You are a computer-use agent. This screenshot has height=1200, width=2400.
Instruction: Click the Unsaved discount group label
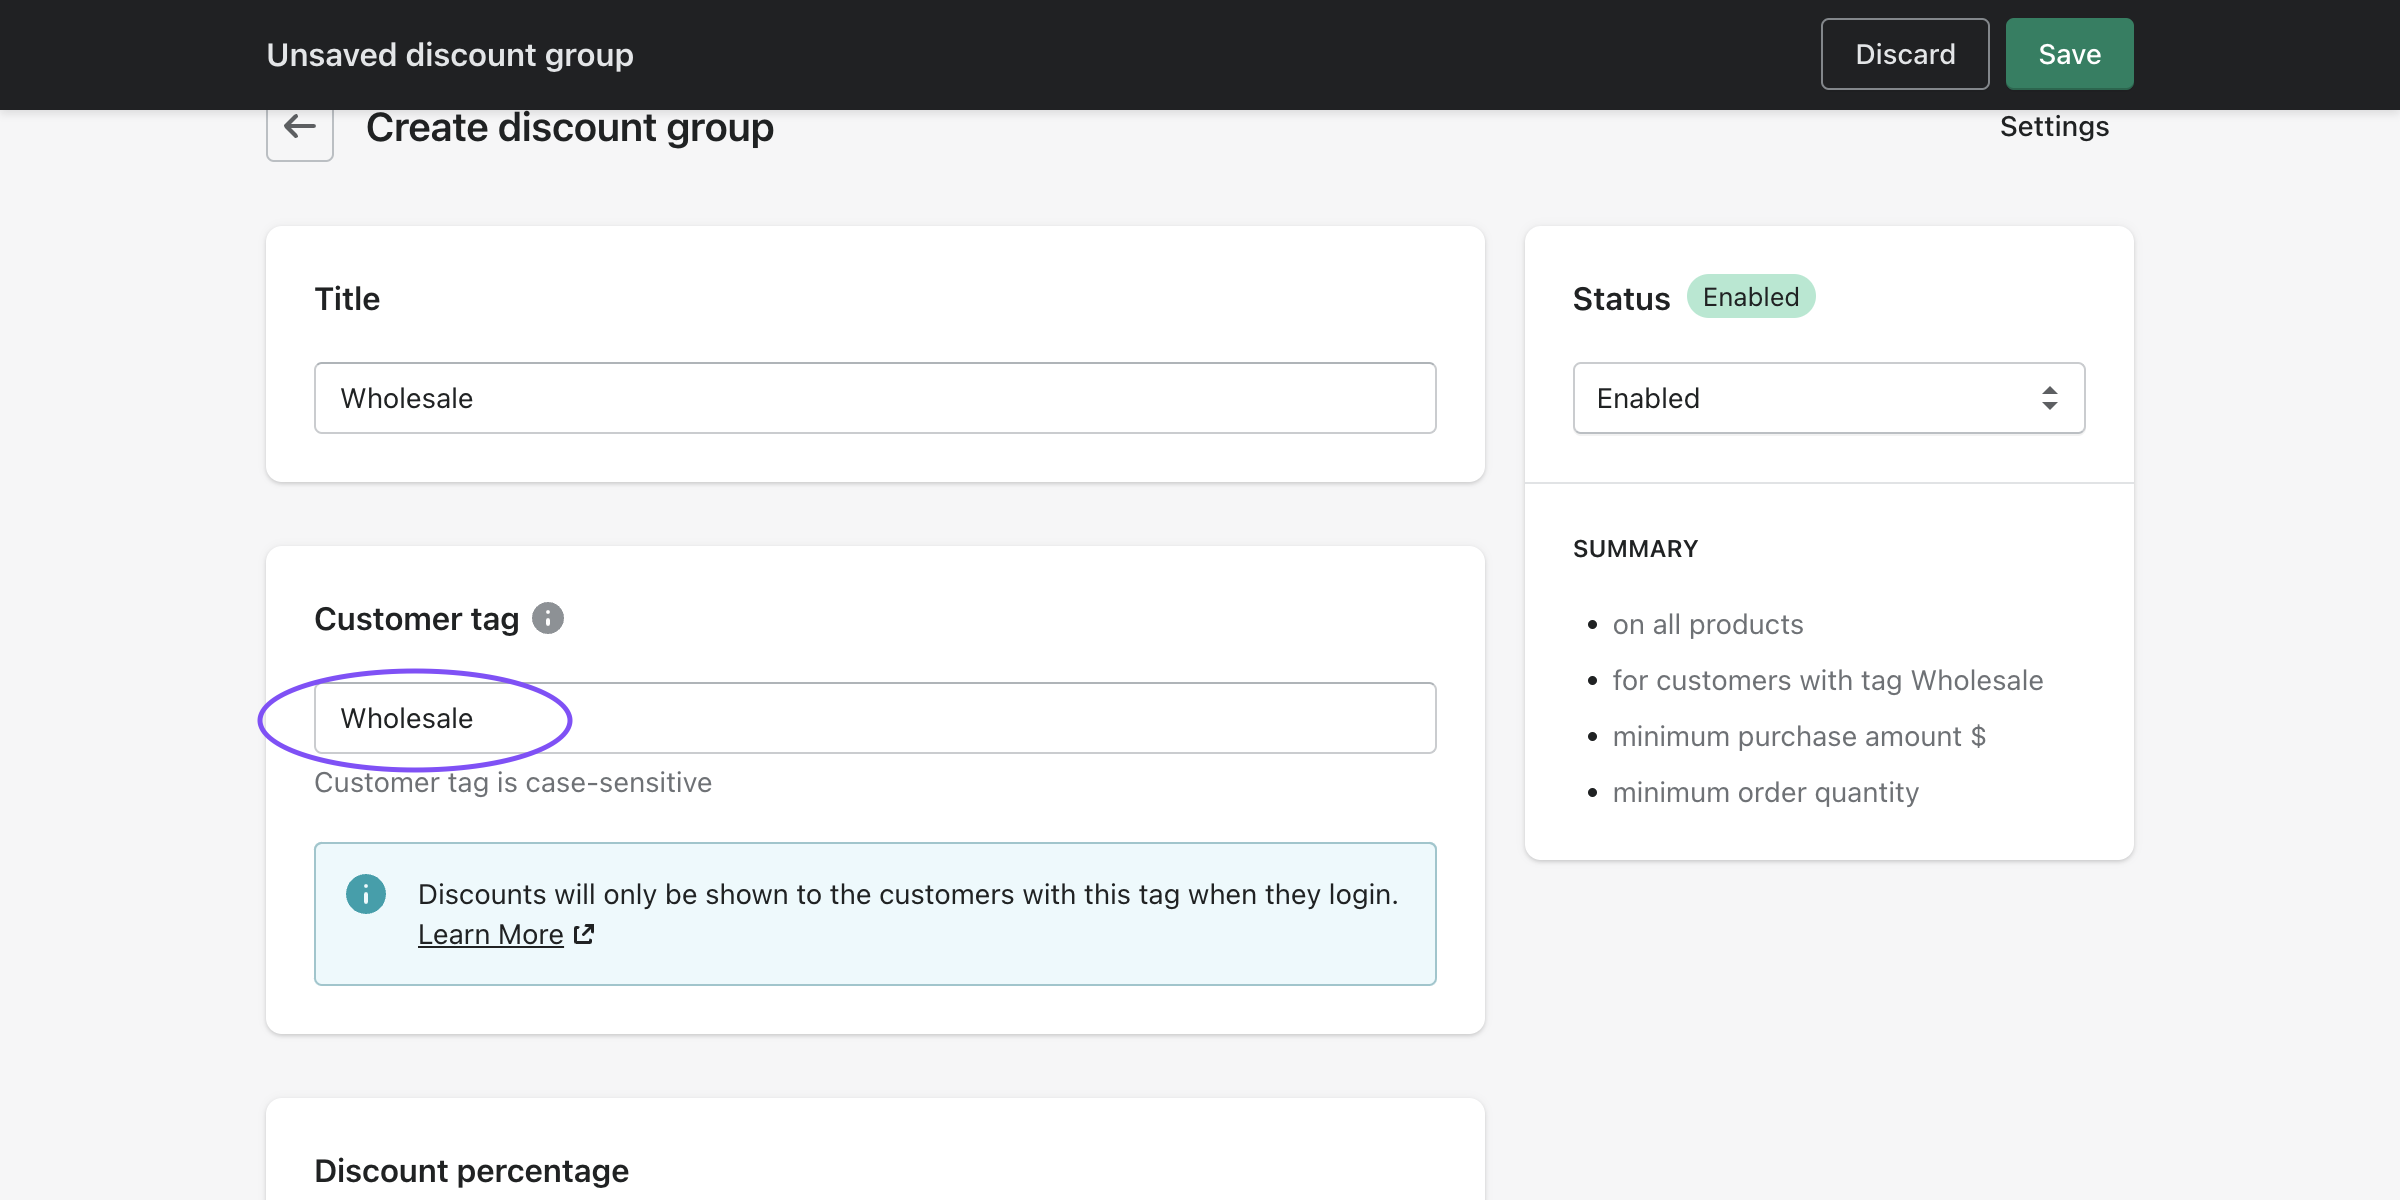(449, 55)
